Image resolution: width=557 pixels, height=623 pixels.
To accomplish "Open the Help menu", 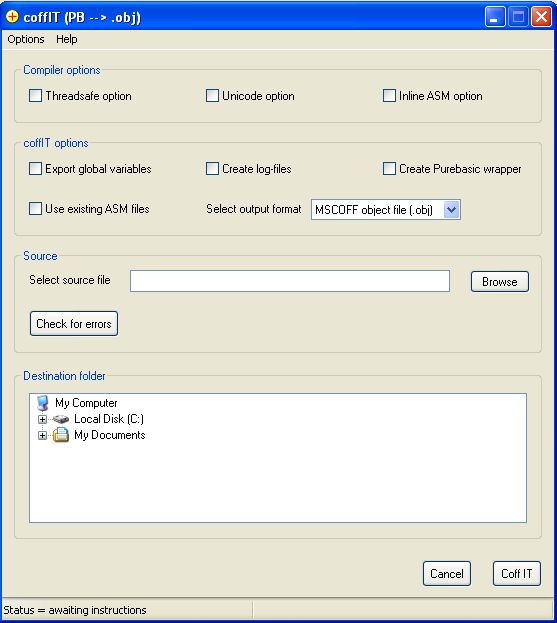I will (x=67, y=39).
